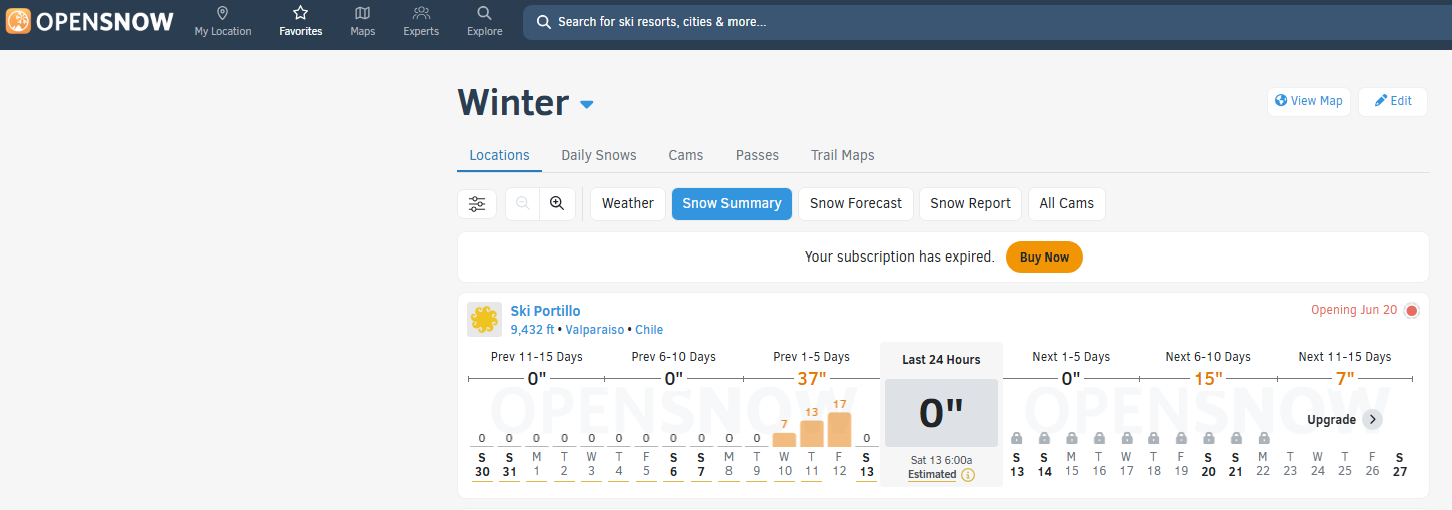This screenshot has width=1452, height=510.
Task: Click the zoom out magnifier icon
Action: (x=523, y=203)
